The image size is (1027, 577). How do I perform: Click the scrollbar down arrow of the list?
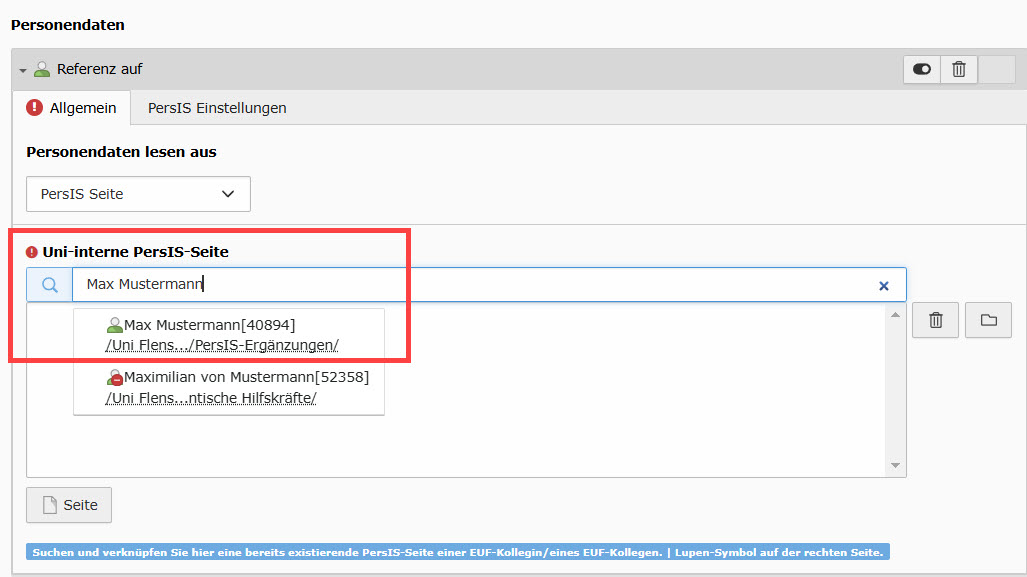pyautogui.click(x=895, y=466)
